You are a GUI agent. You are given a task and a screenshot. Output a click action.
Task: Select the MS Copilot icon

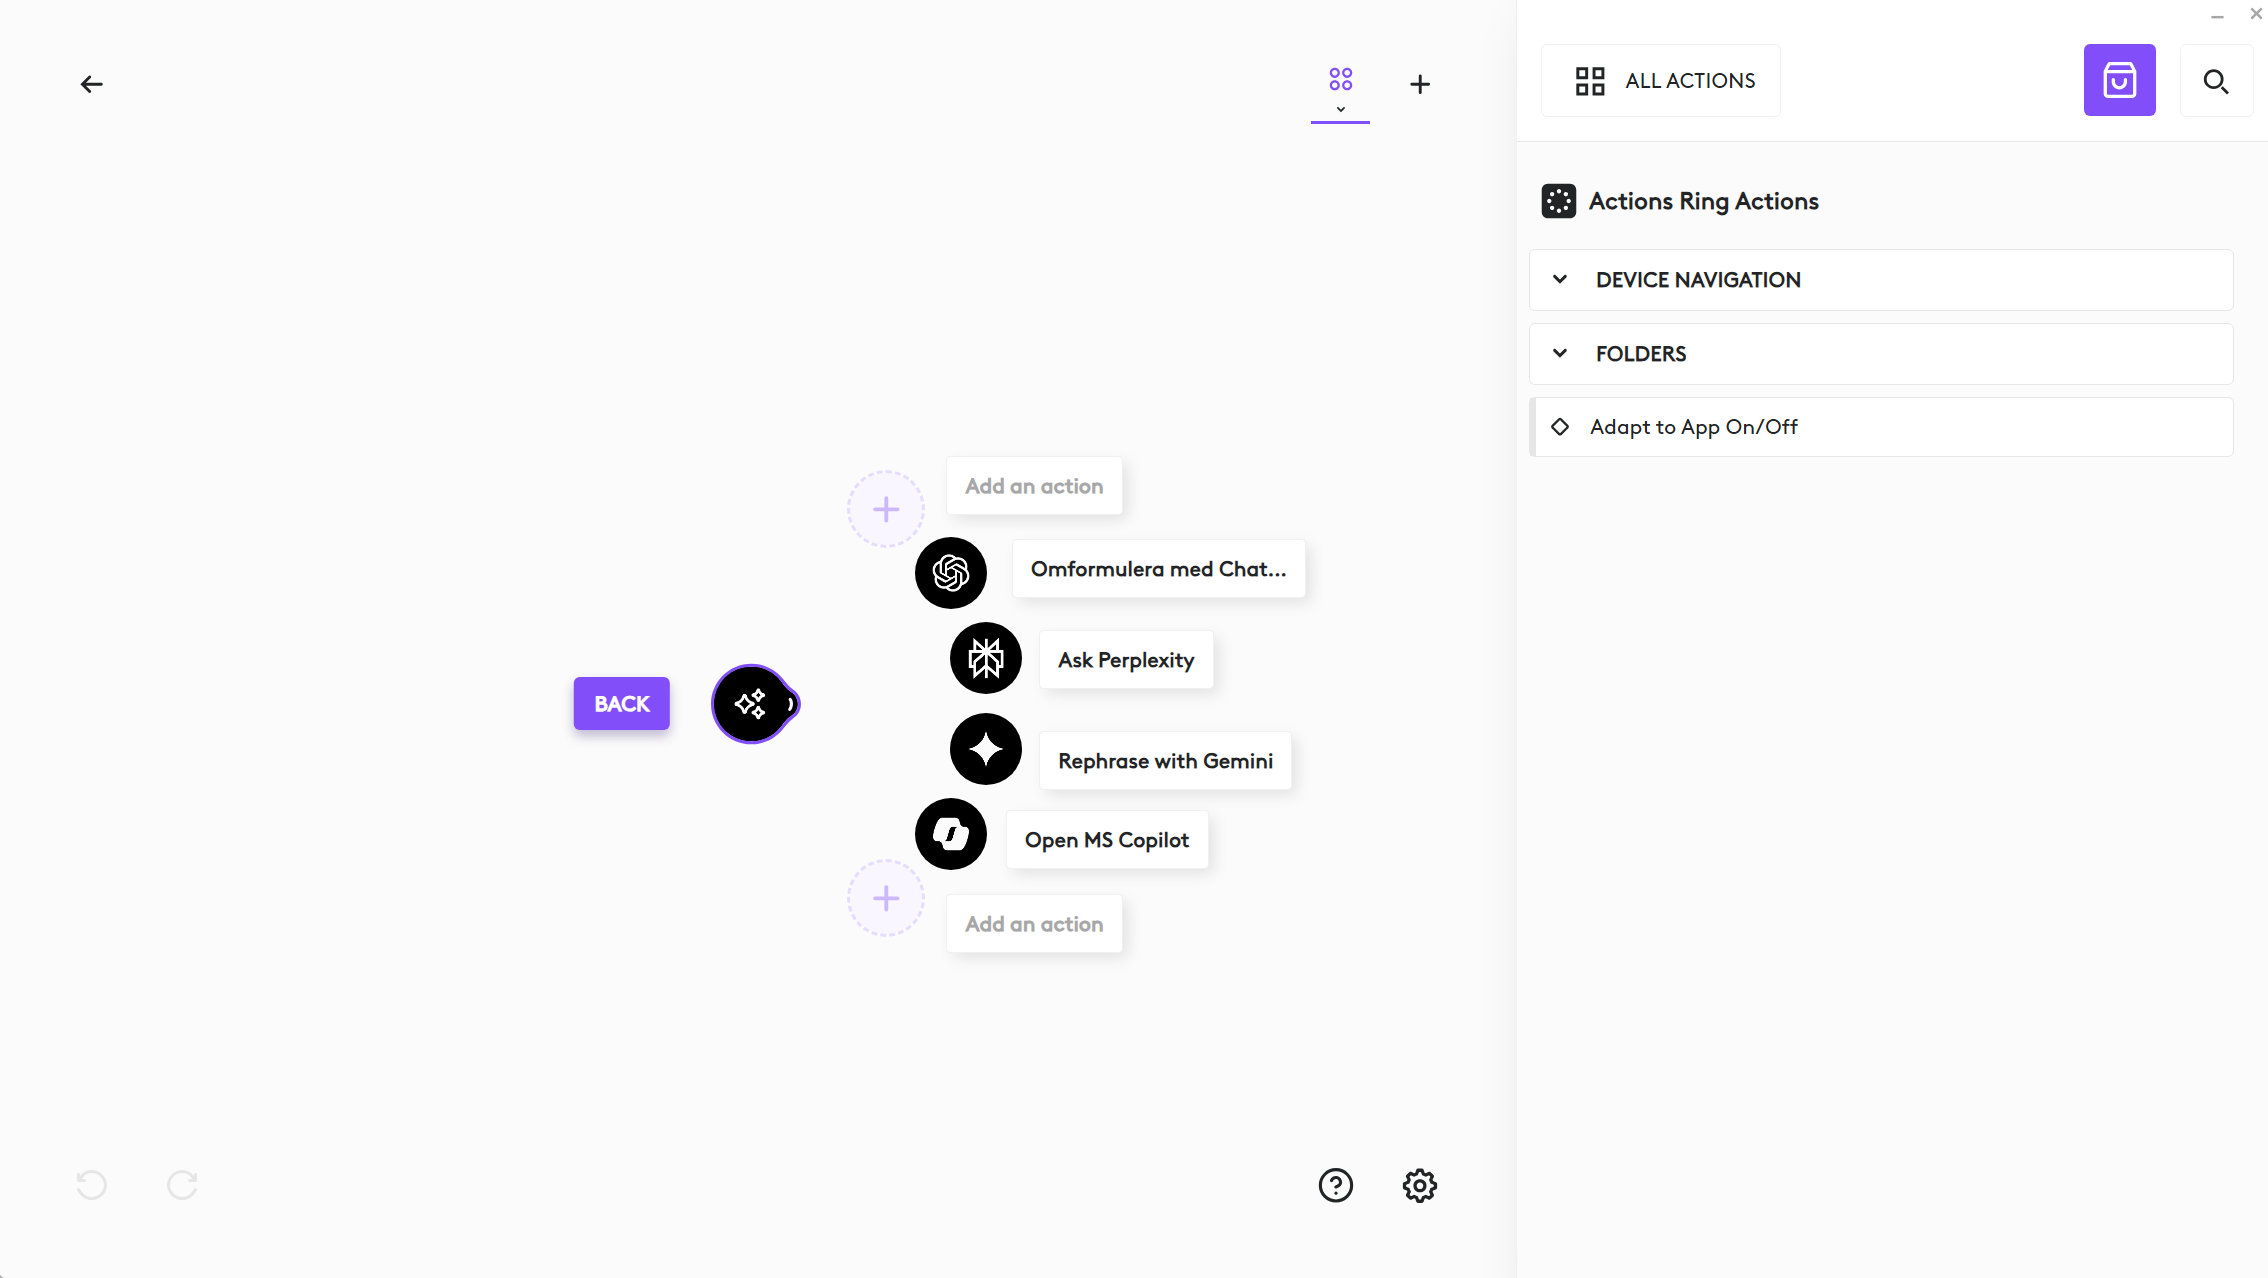coord(950,834)
